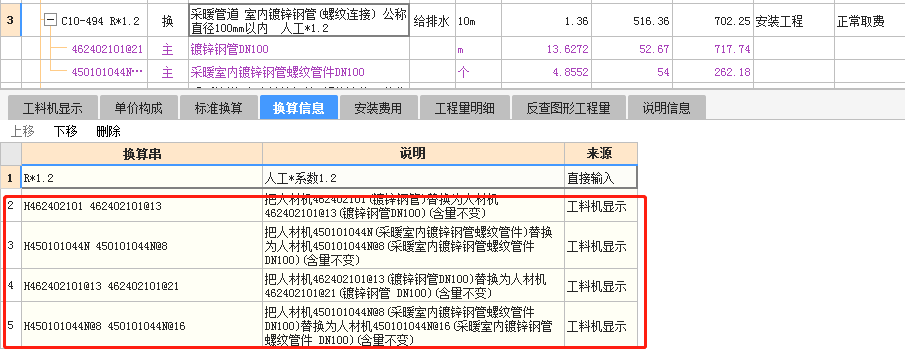This screenshot has width=905, height=362.
Task: Select row number 5 in conversion table
Action: (x=10, y=325)
